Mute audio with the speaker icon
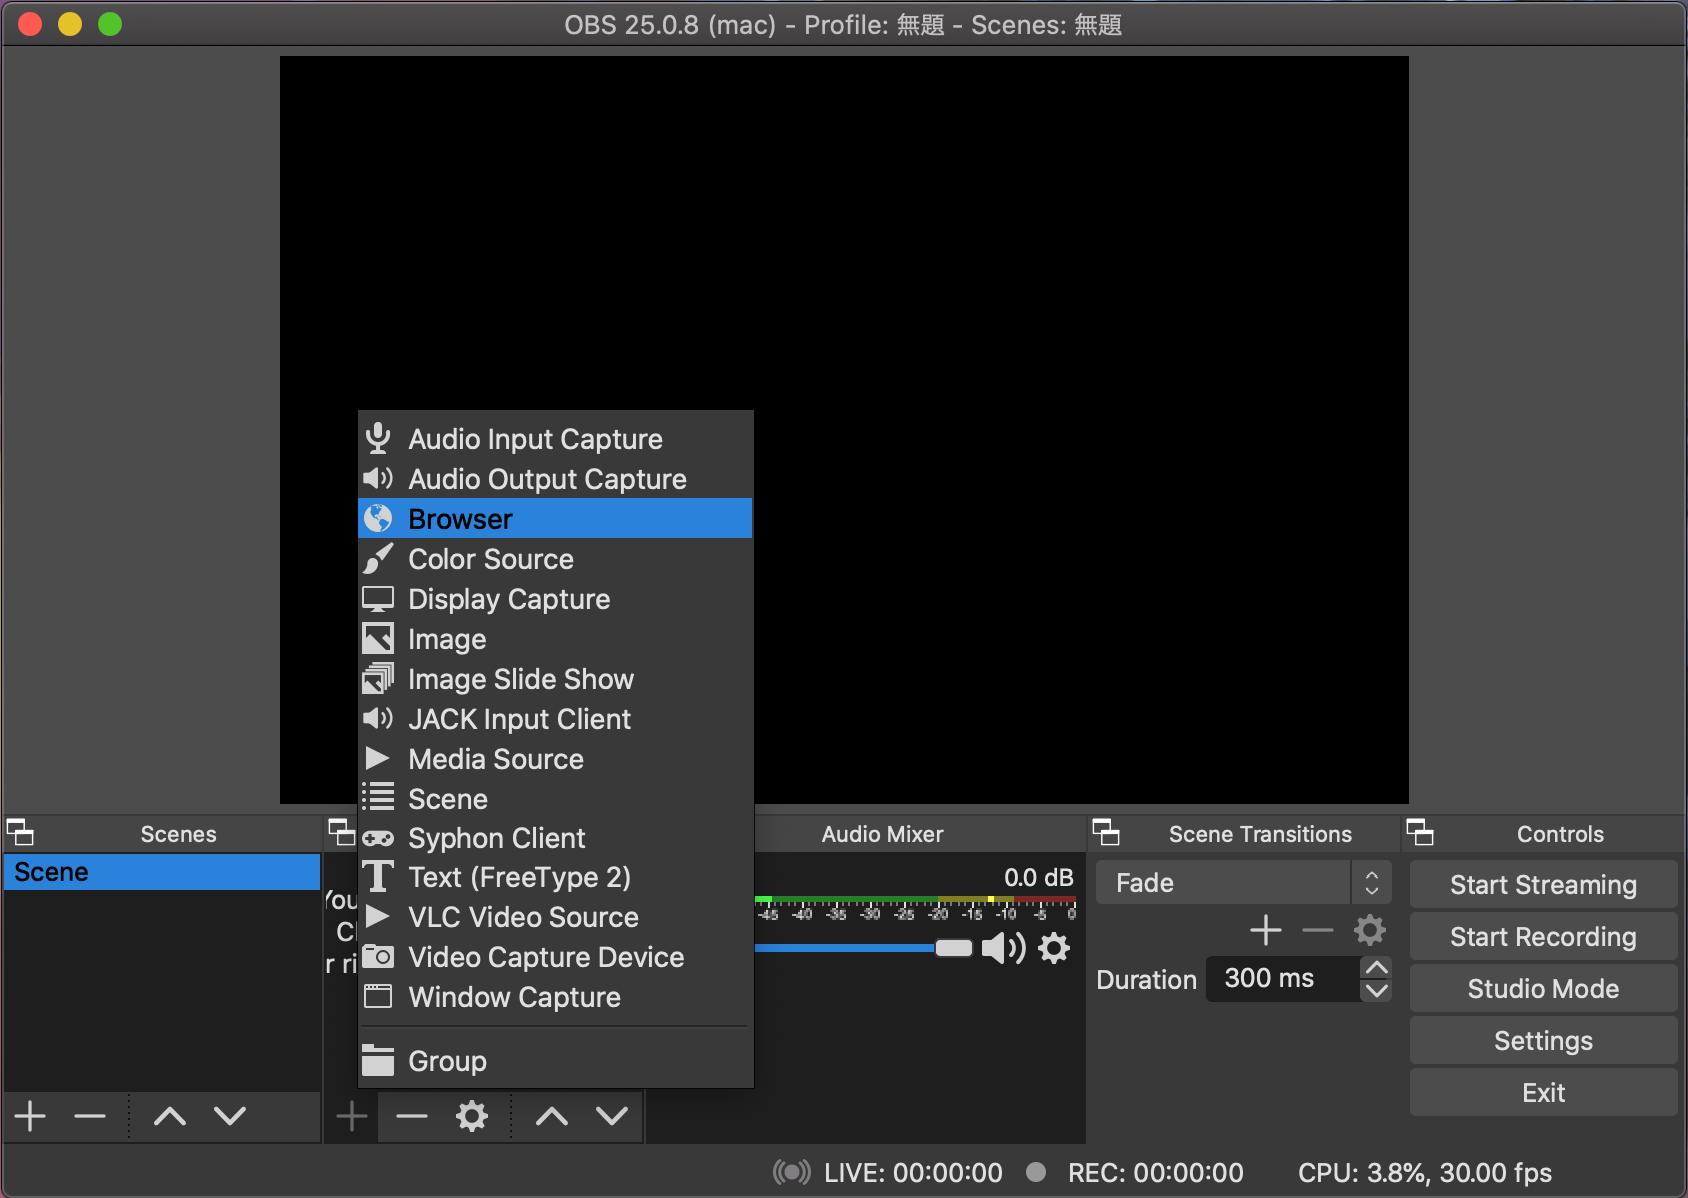The image size is (1688, 1198). pyautogui.click(x=1004, y=948)
